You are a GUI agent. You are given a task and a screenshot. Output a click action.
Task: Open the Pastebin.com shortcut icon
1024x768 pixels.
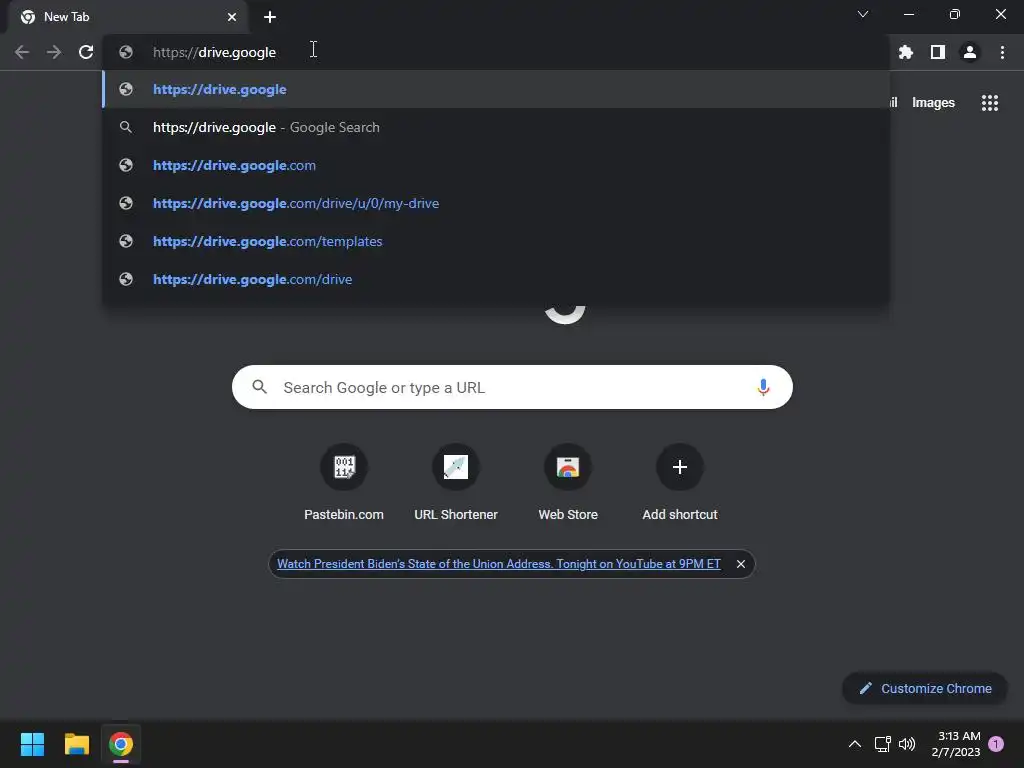344,467
